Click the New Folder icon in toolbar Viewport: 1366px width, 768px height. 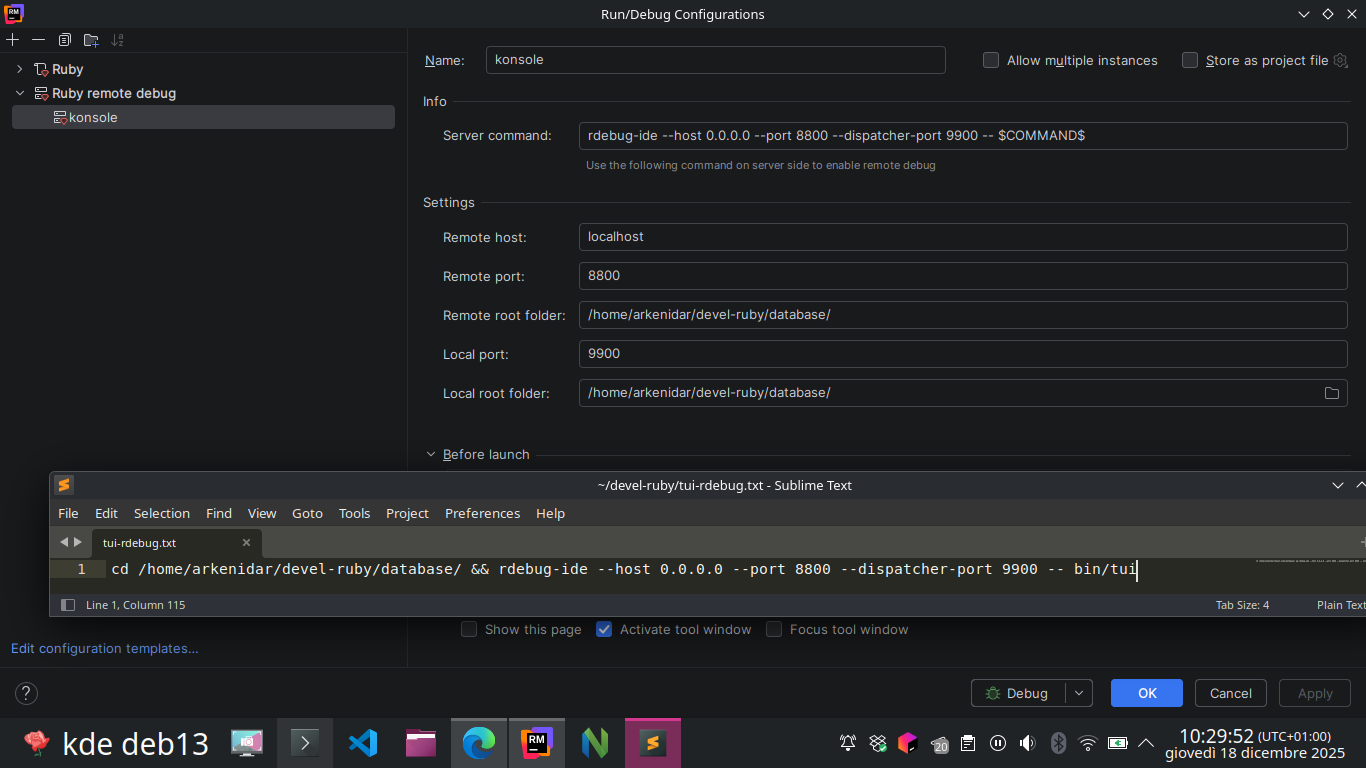tap(91, 40)
